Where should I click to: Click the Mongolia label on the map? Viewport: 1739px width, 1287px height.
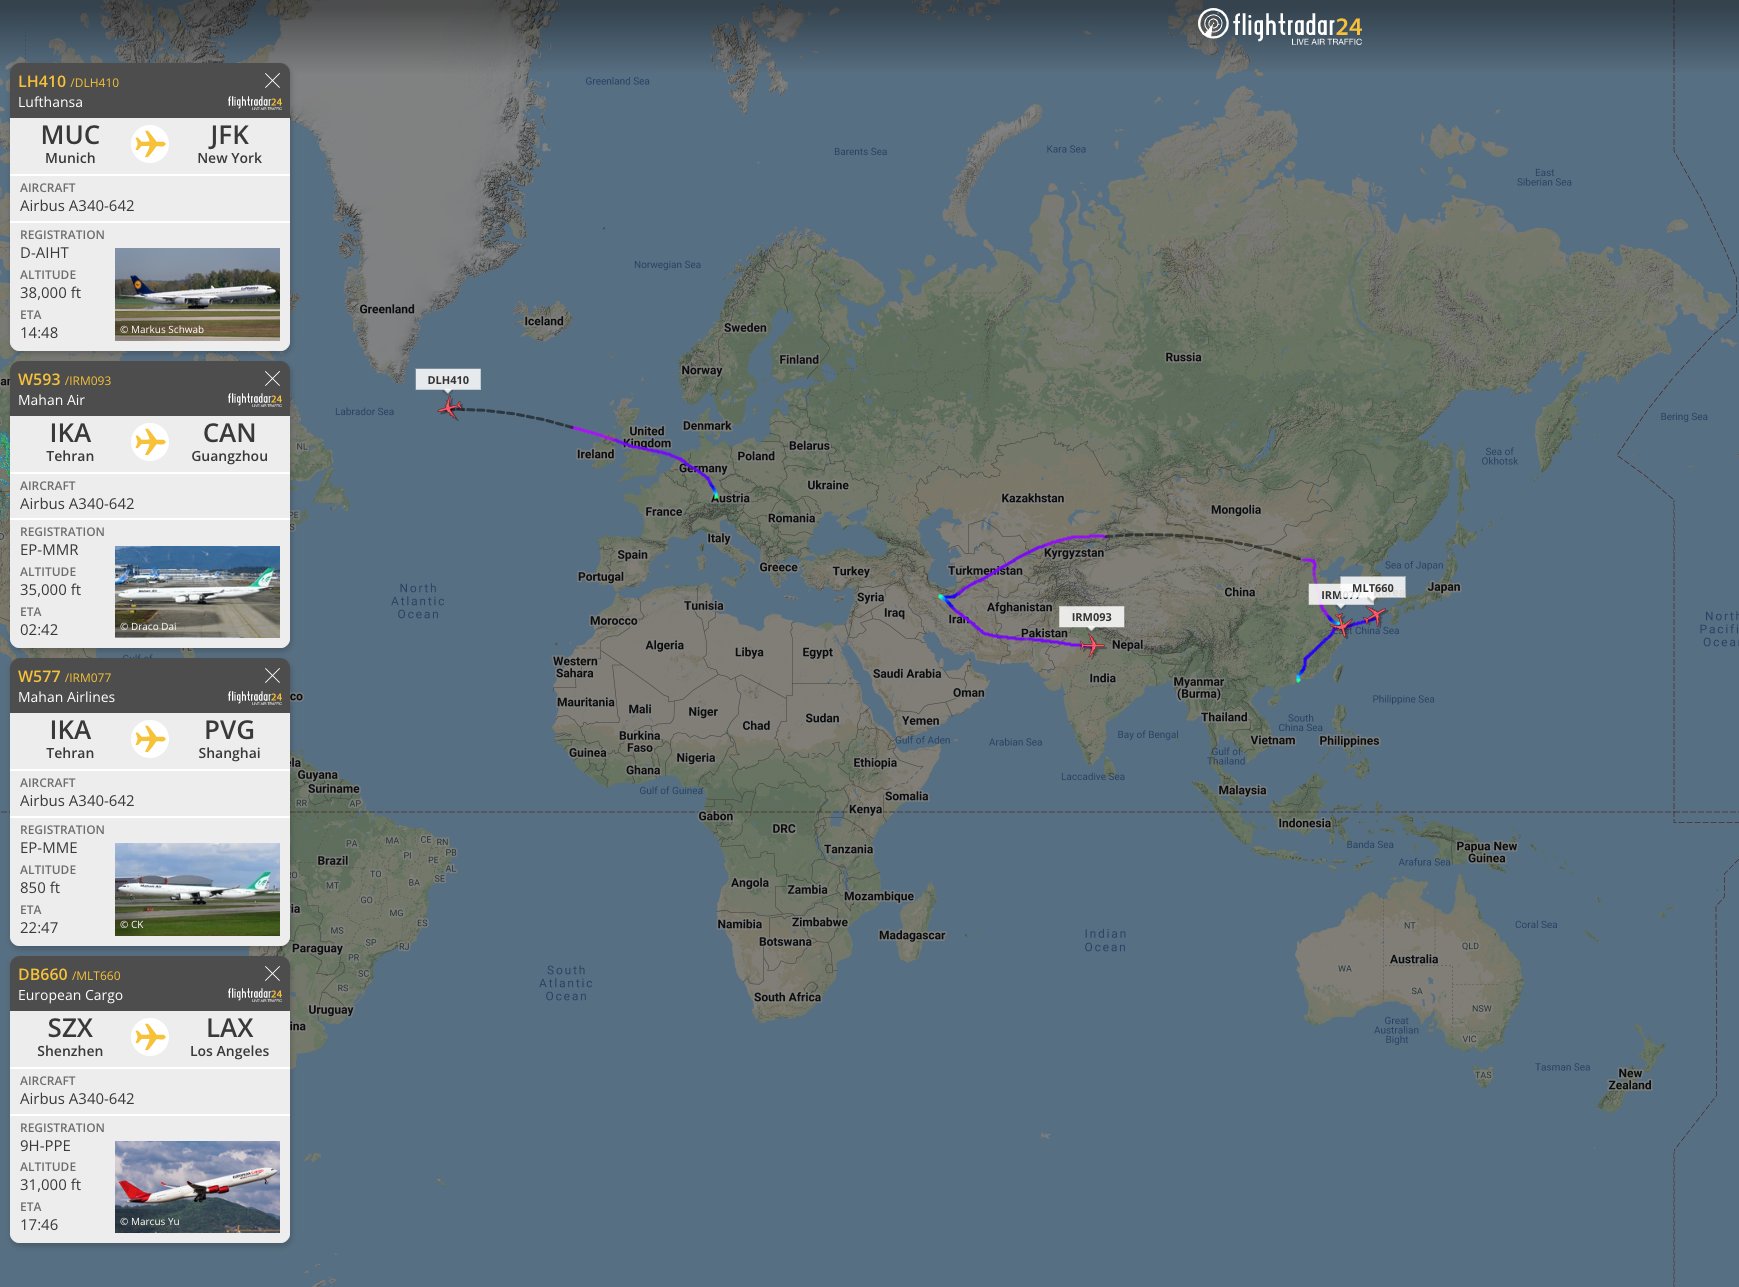1236,510
